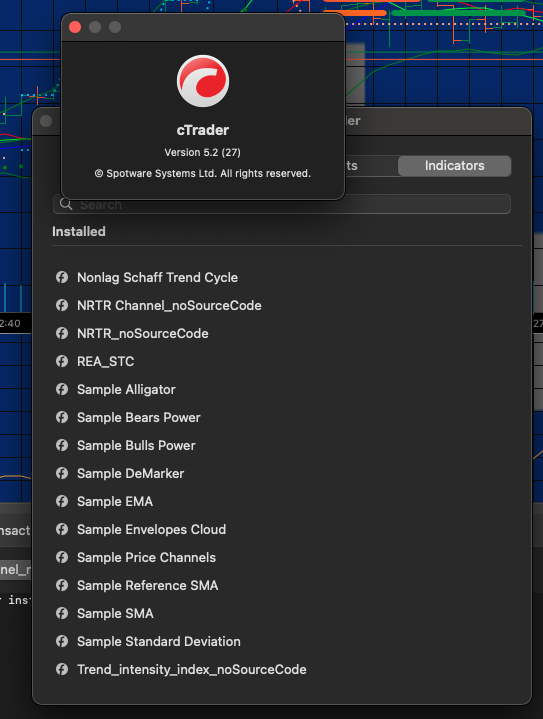
Task: Select Sample Price Channels text
Action: [146, 557]
